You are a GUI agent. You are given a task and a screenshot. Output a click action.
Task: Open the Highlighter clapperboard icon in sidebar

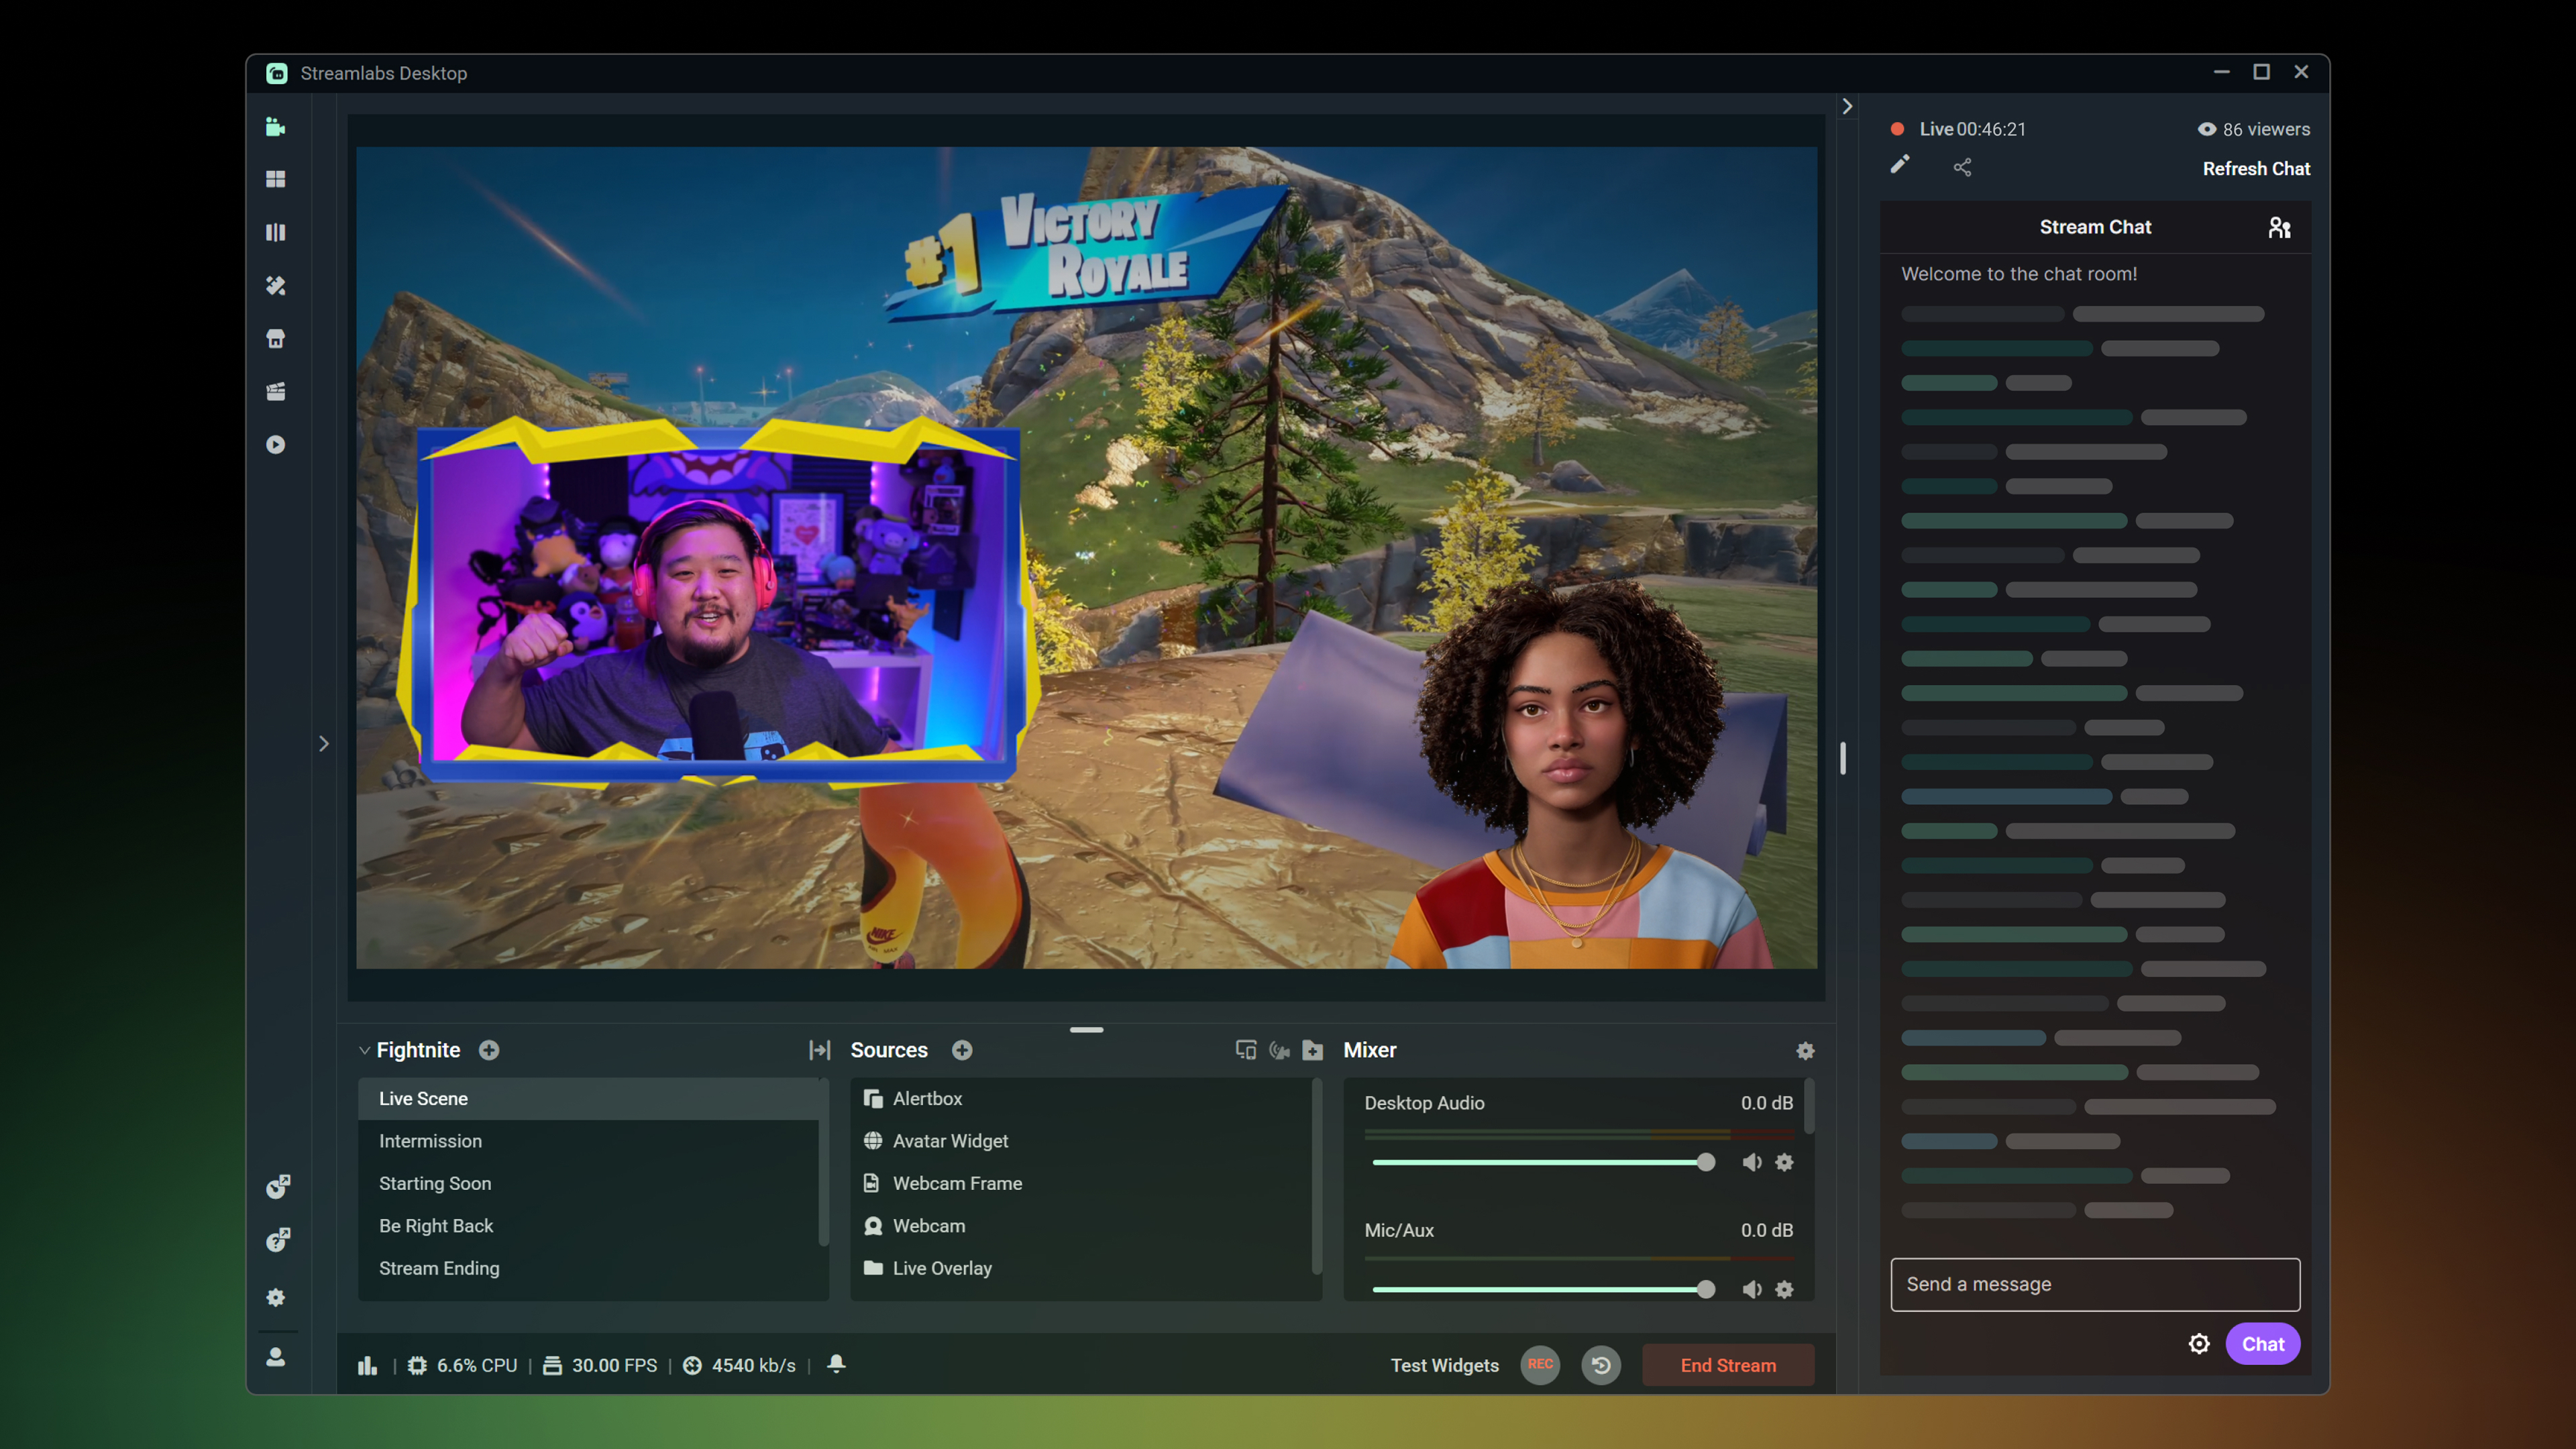(275, 391)
